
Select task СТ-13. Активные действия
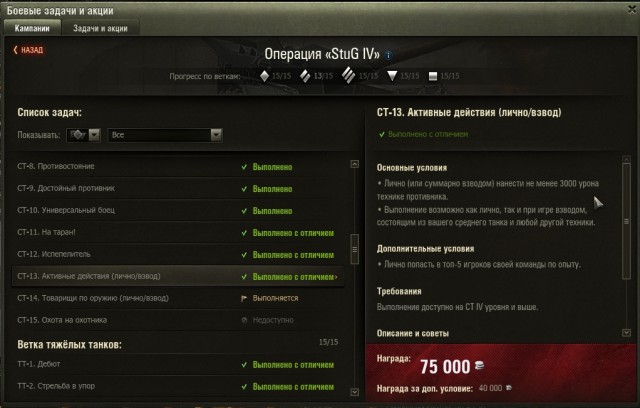coord(178,277)
